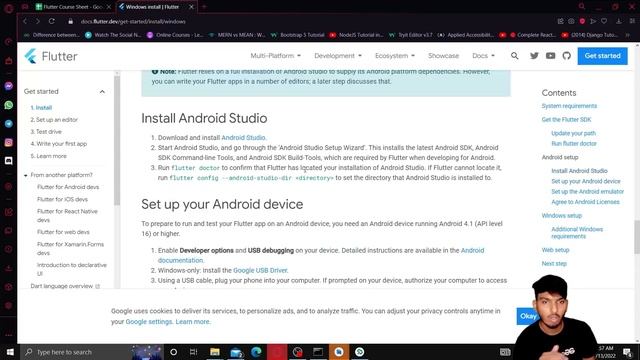Image resolution: width=640 pixels, height=360 pixels.
Task: Open the Showcase menu item
Action: (x=443, y=56)
